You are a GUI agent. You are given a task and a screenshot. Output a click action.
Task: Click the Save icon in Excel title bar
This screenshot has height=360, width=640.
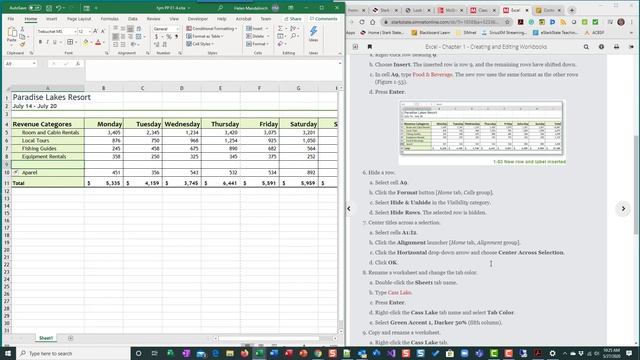[49, 8]
